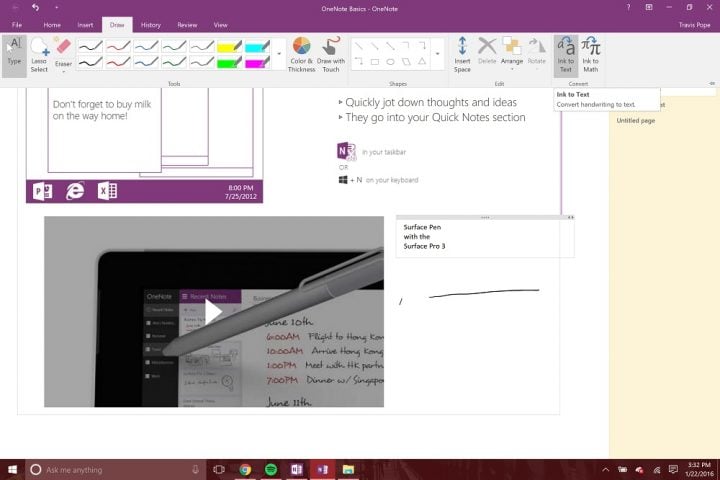Click the 'Ask me anything' search box
Image resolution: width=720 pixels, height=480 pixels.
click(x=116, y=469)
